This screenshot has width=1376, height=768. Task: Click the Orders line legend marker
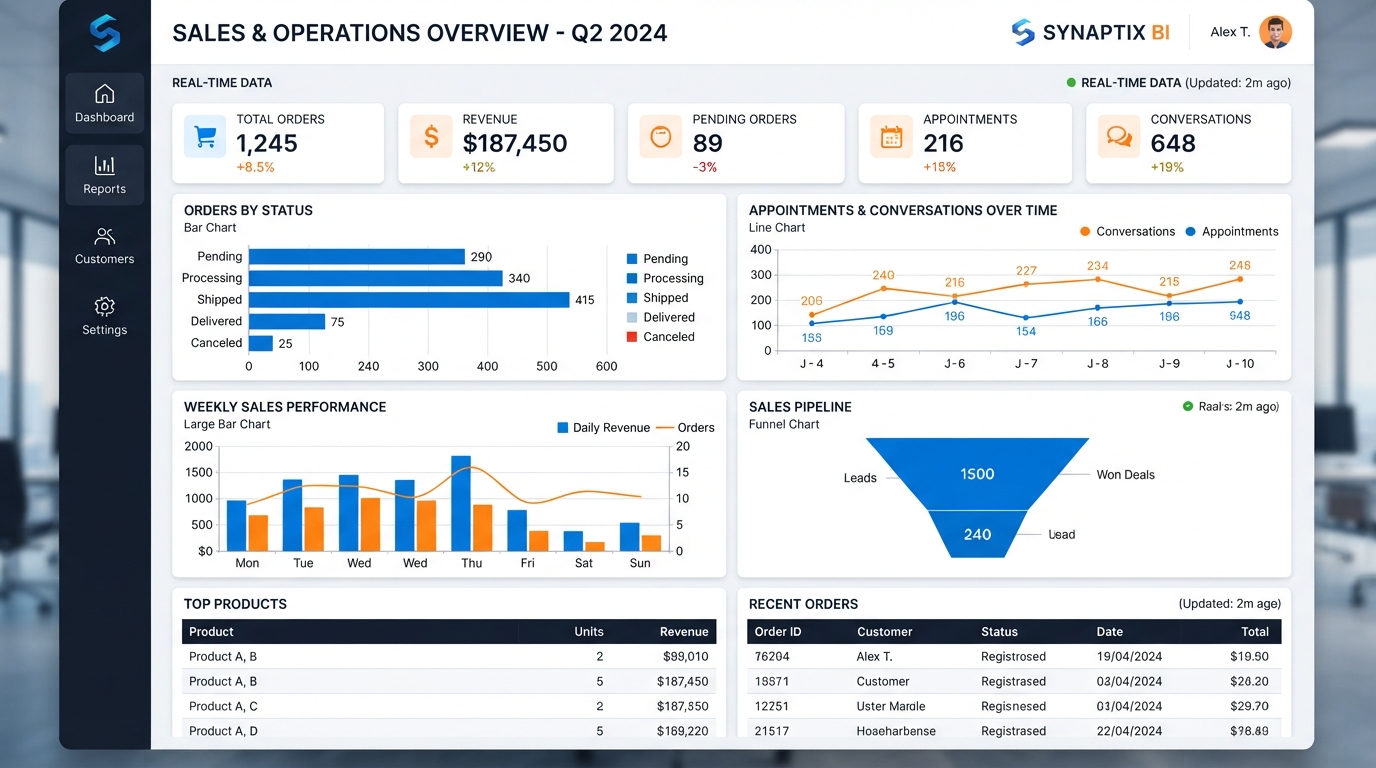coord(664,428)
